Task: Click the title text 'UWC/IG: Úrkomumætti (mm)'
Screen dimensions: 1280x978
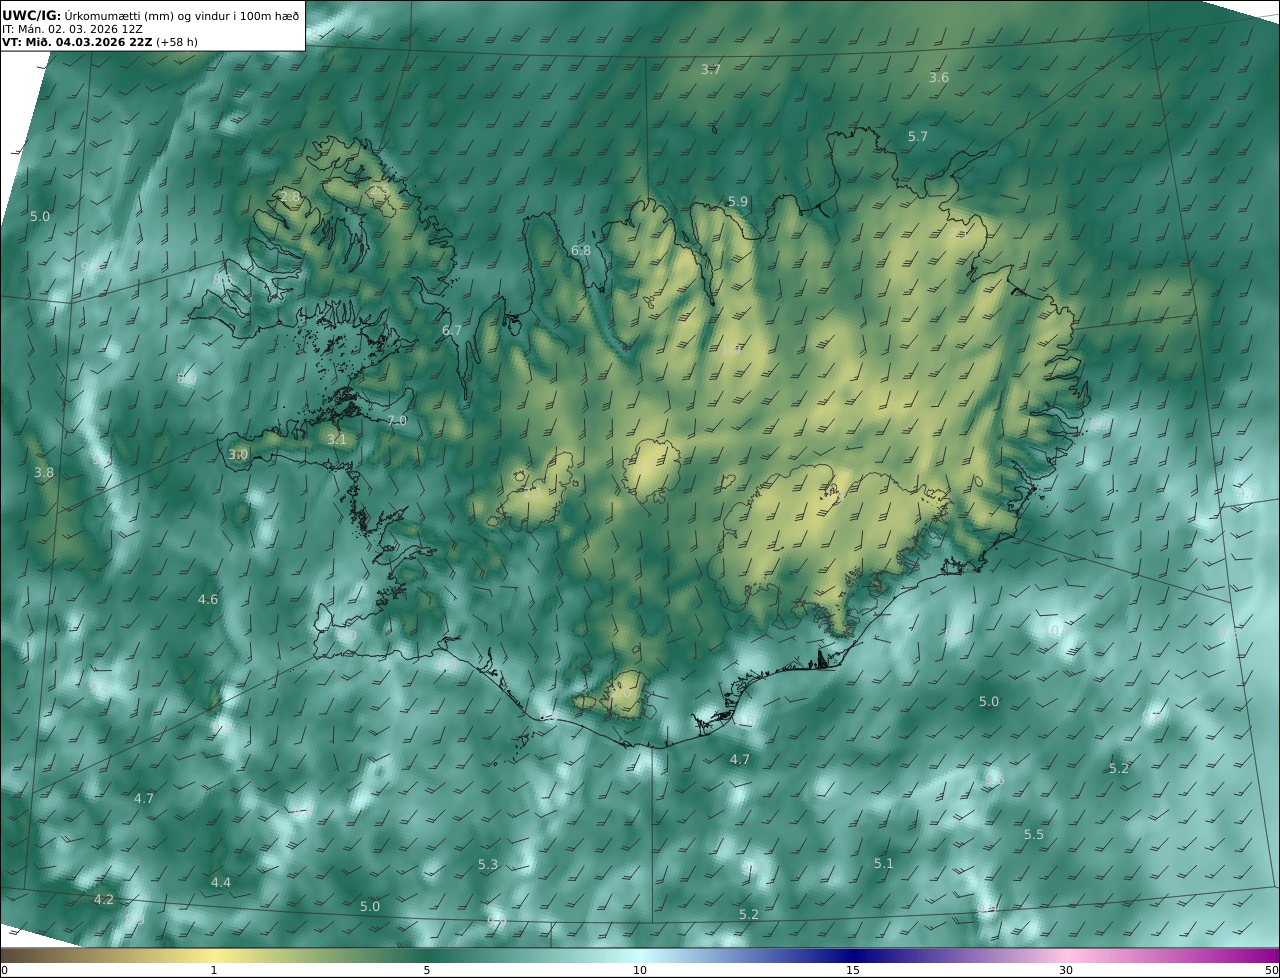Action: coord(88,15)
